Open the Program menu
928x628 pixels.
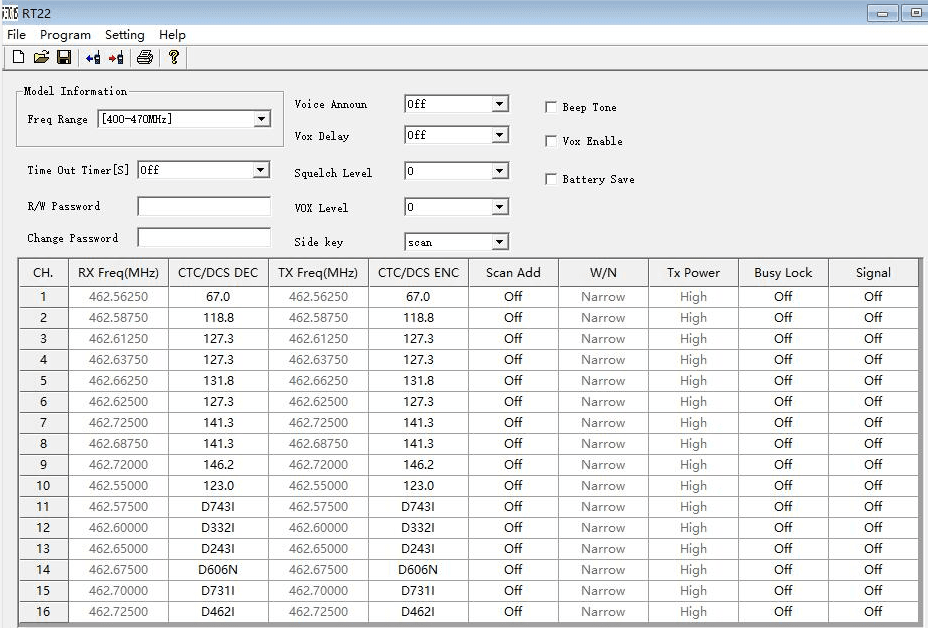(x=65, y=35)
